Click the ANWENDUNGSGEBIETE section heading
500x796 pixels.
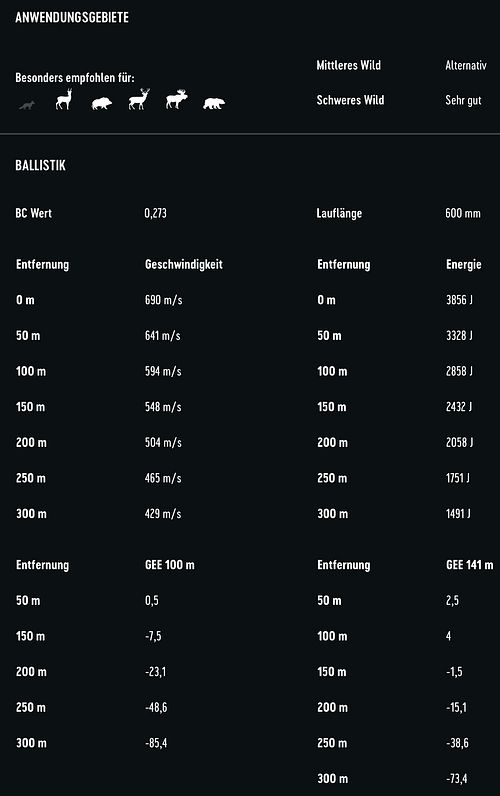(x=72, y=17)
